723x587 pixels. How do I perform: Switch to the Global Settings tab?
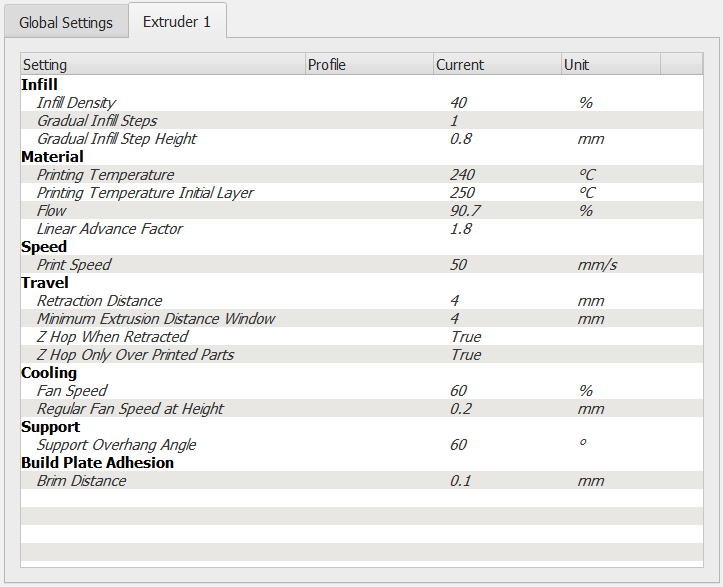click(x=66, y=22)
